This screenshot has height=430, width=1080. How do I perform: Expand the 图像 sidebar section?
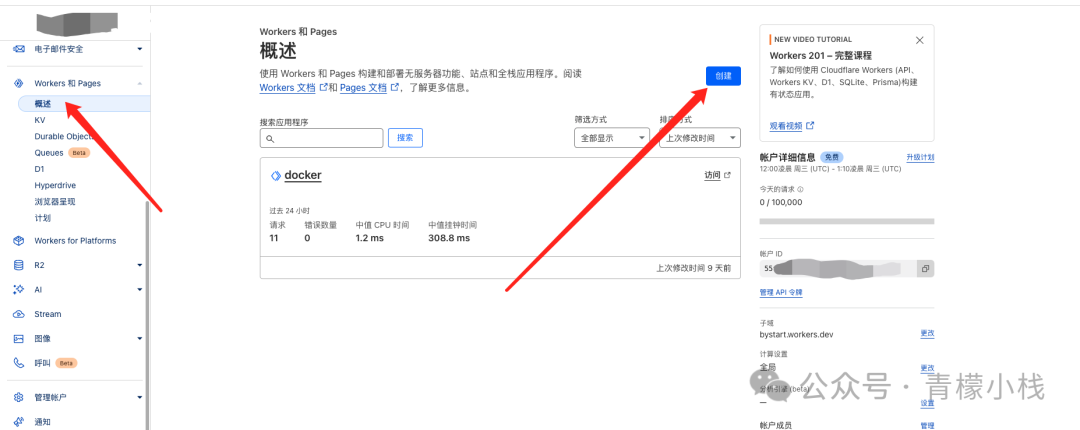(140, 339)
